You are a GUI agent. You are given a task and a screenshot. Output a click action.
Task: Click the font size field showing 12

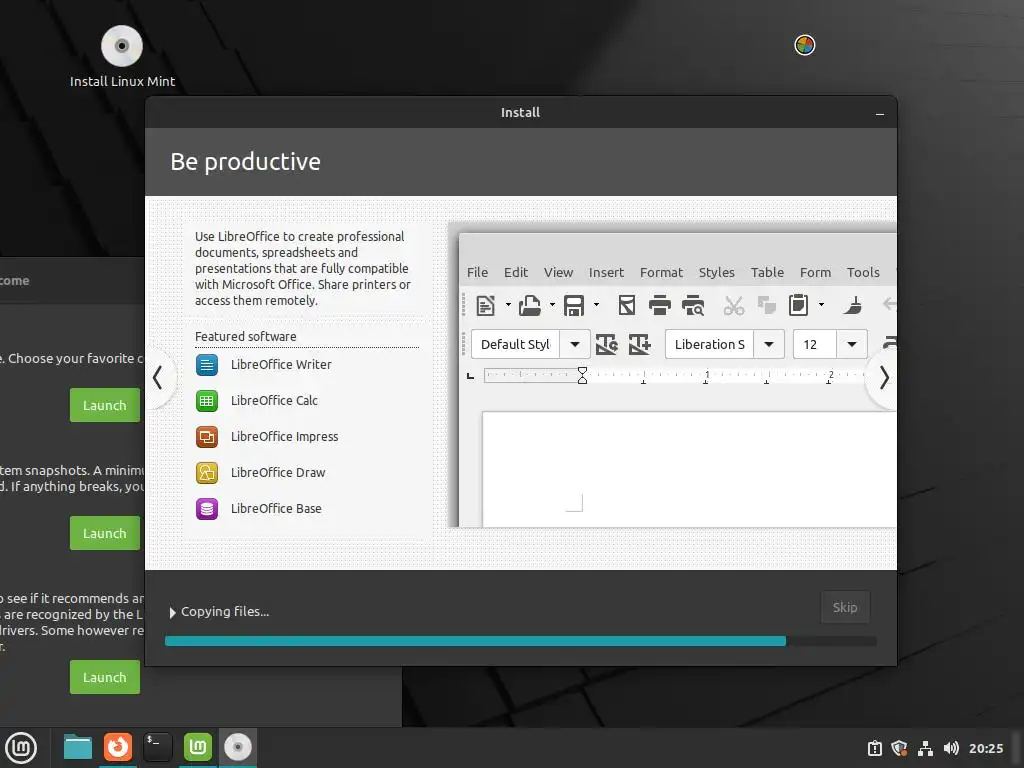click(814, 344)
